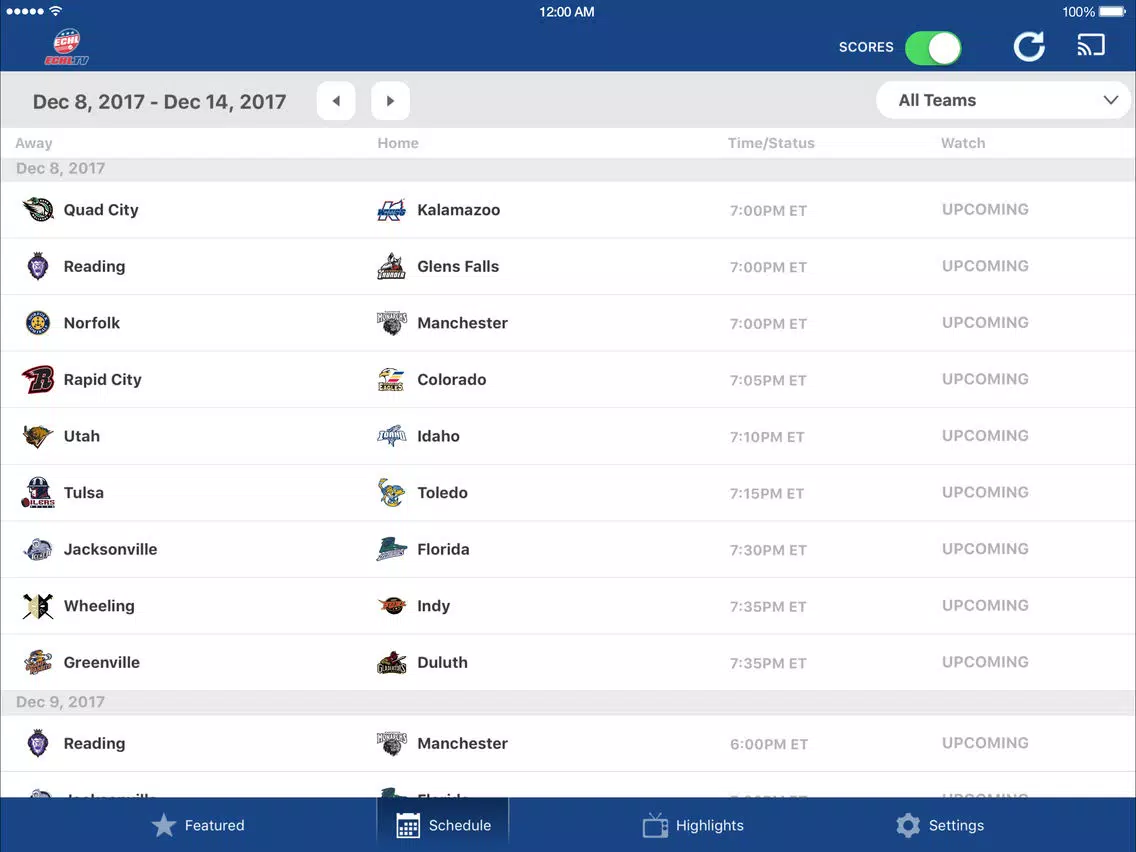
Task: Tap the Greenville team logo
Action: click(x=38, y=662)
